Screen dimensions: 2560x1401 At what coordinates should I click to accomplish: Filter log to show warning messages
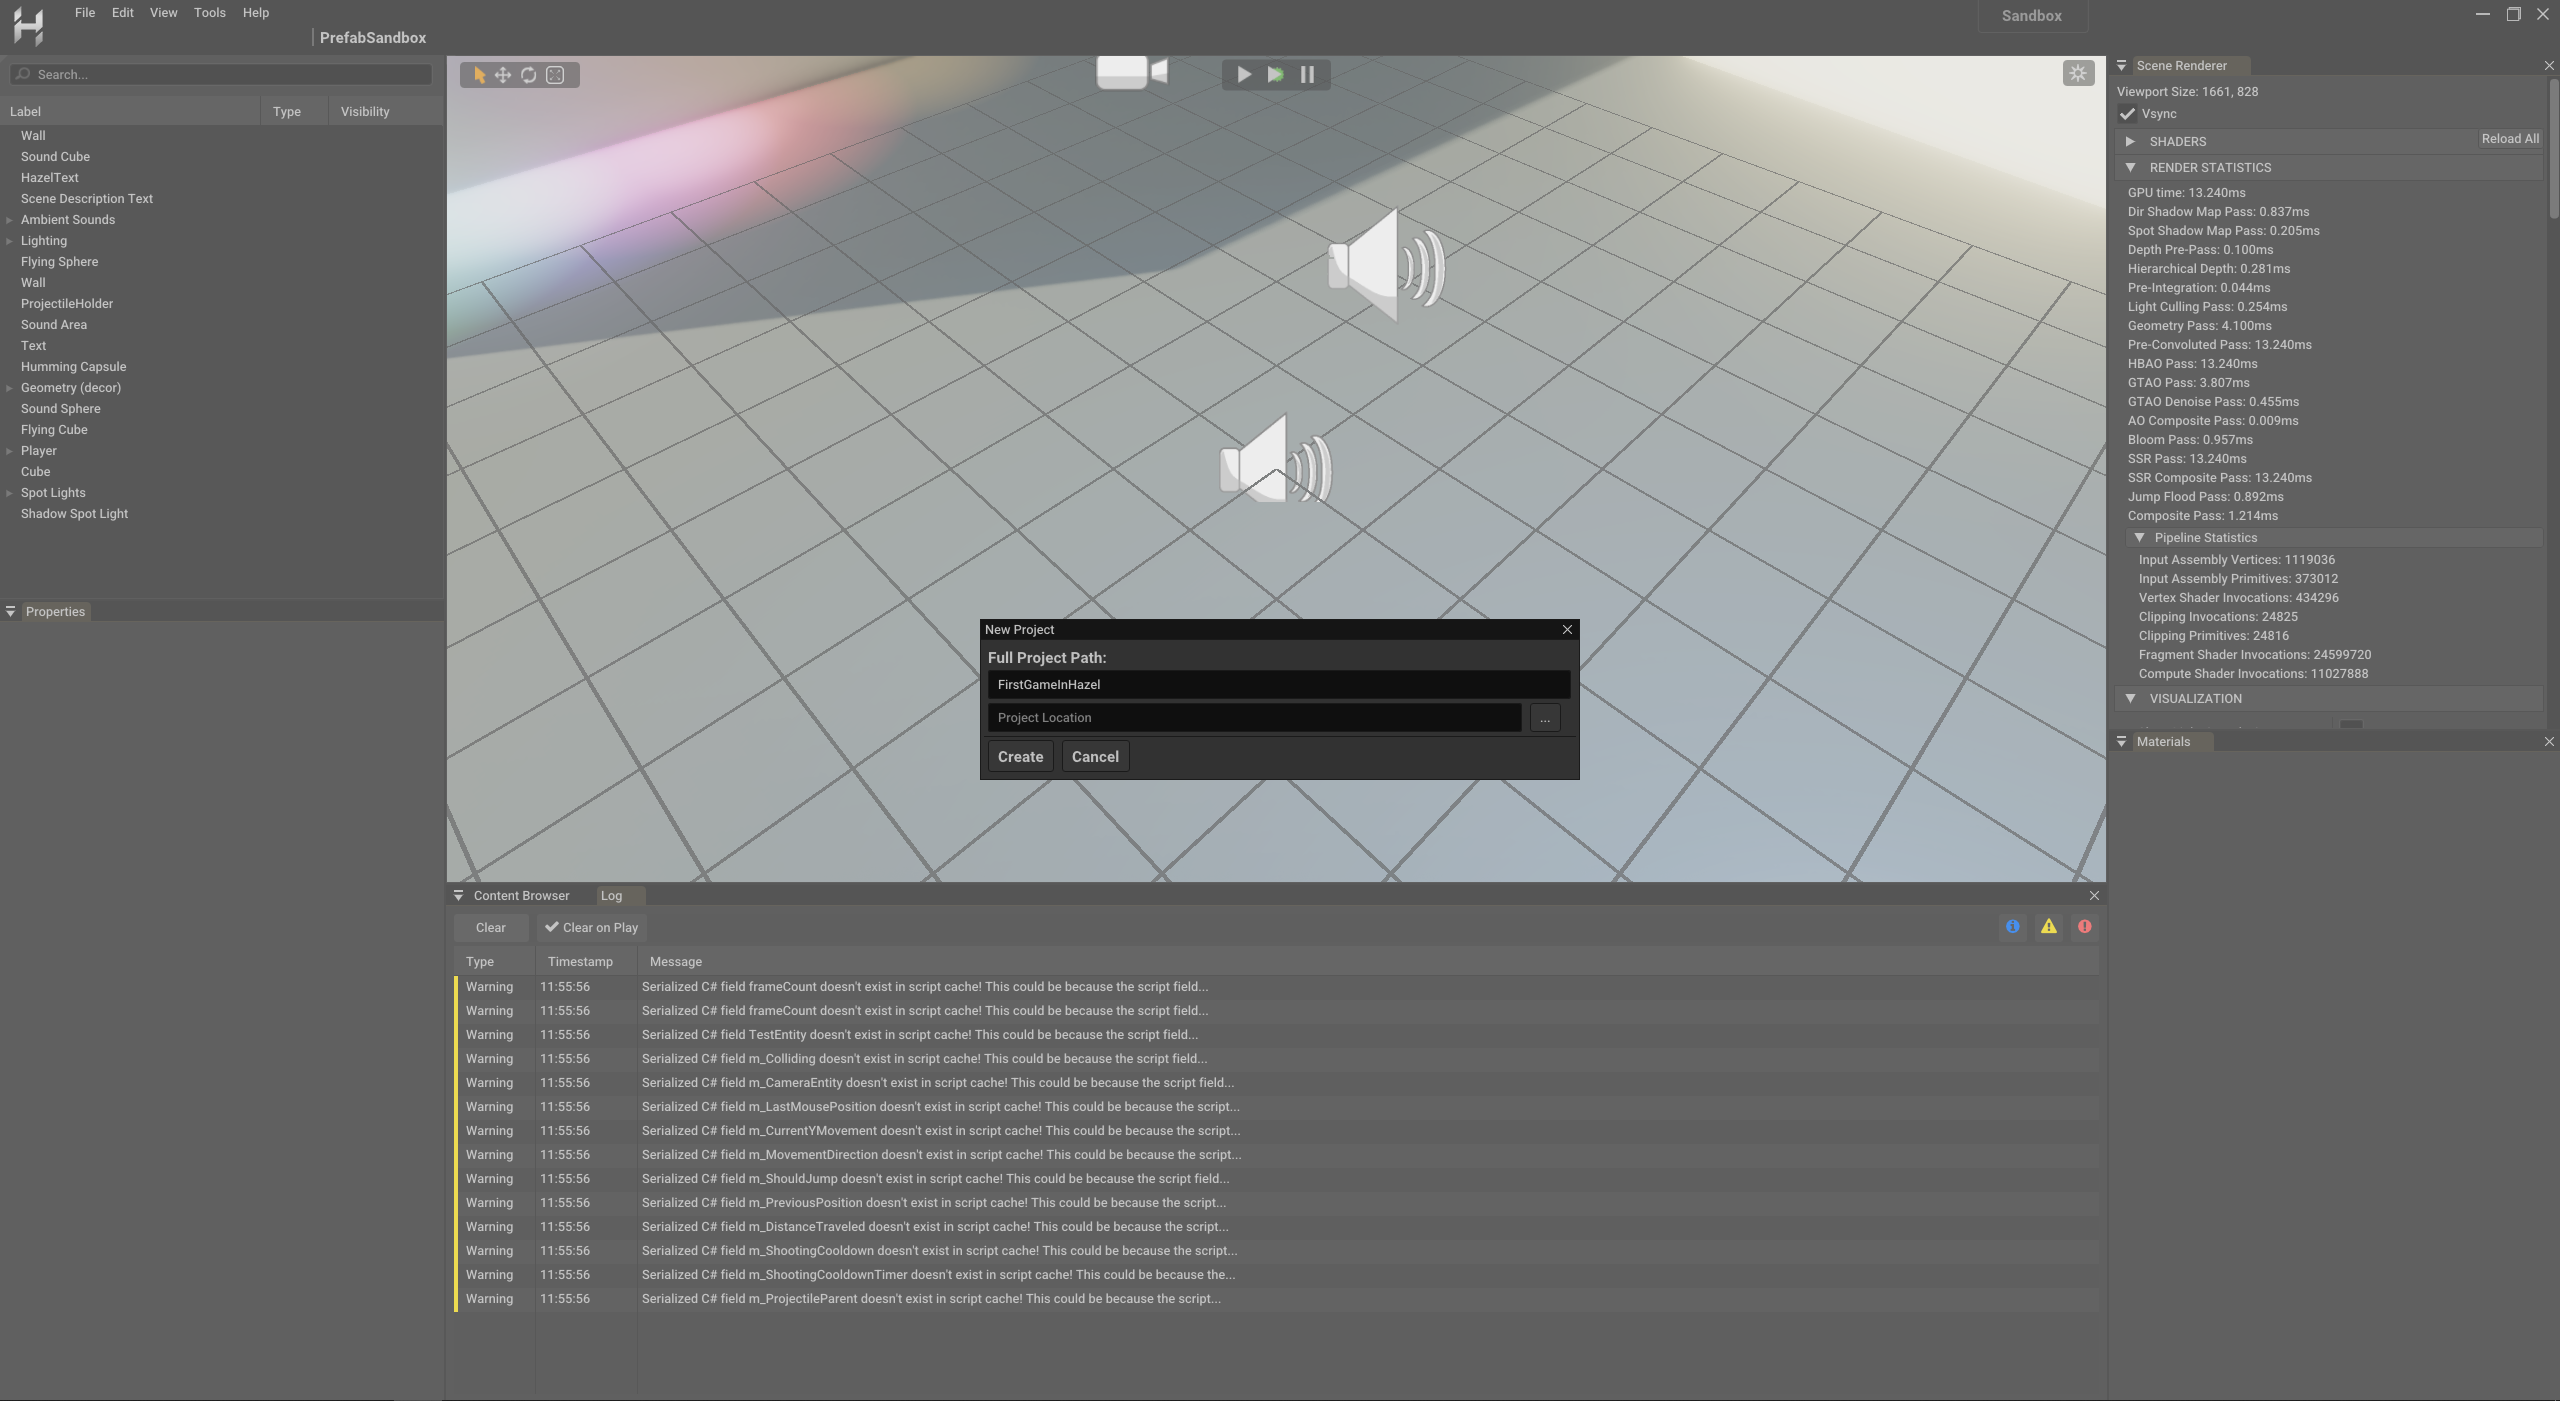2048,927
